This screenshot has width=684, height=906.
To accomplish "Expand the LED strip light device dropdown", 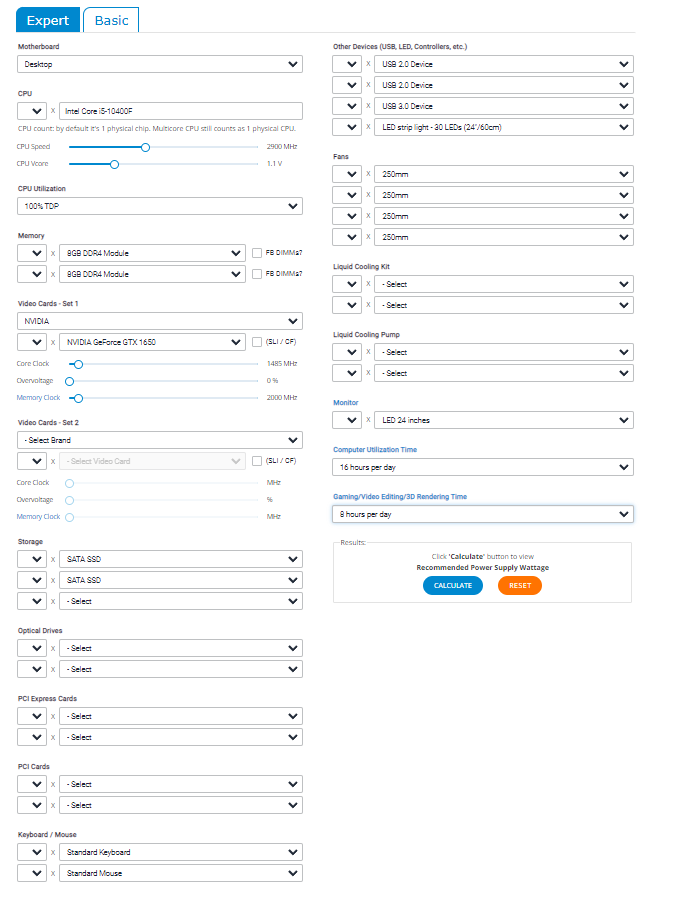I will [x=503, y=127].
